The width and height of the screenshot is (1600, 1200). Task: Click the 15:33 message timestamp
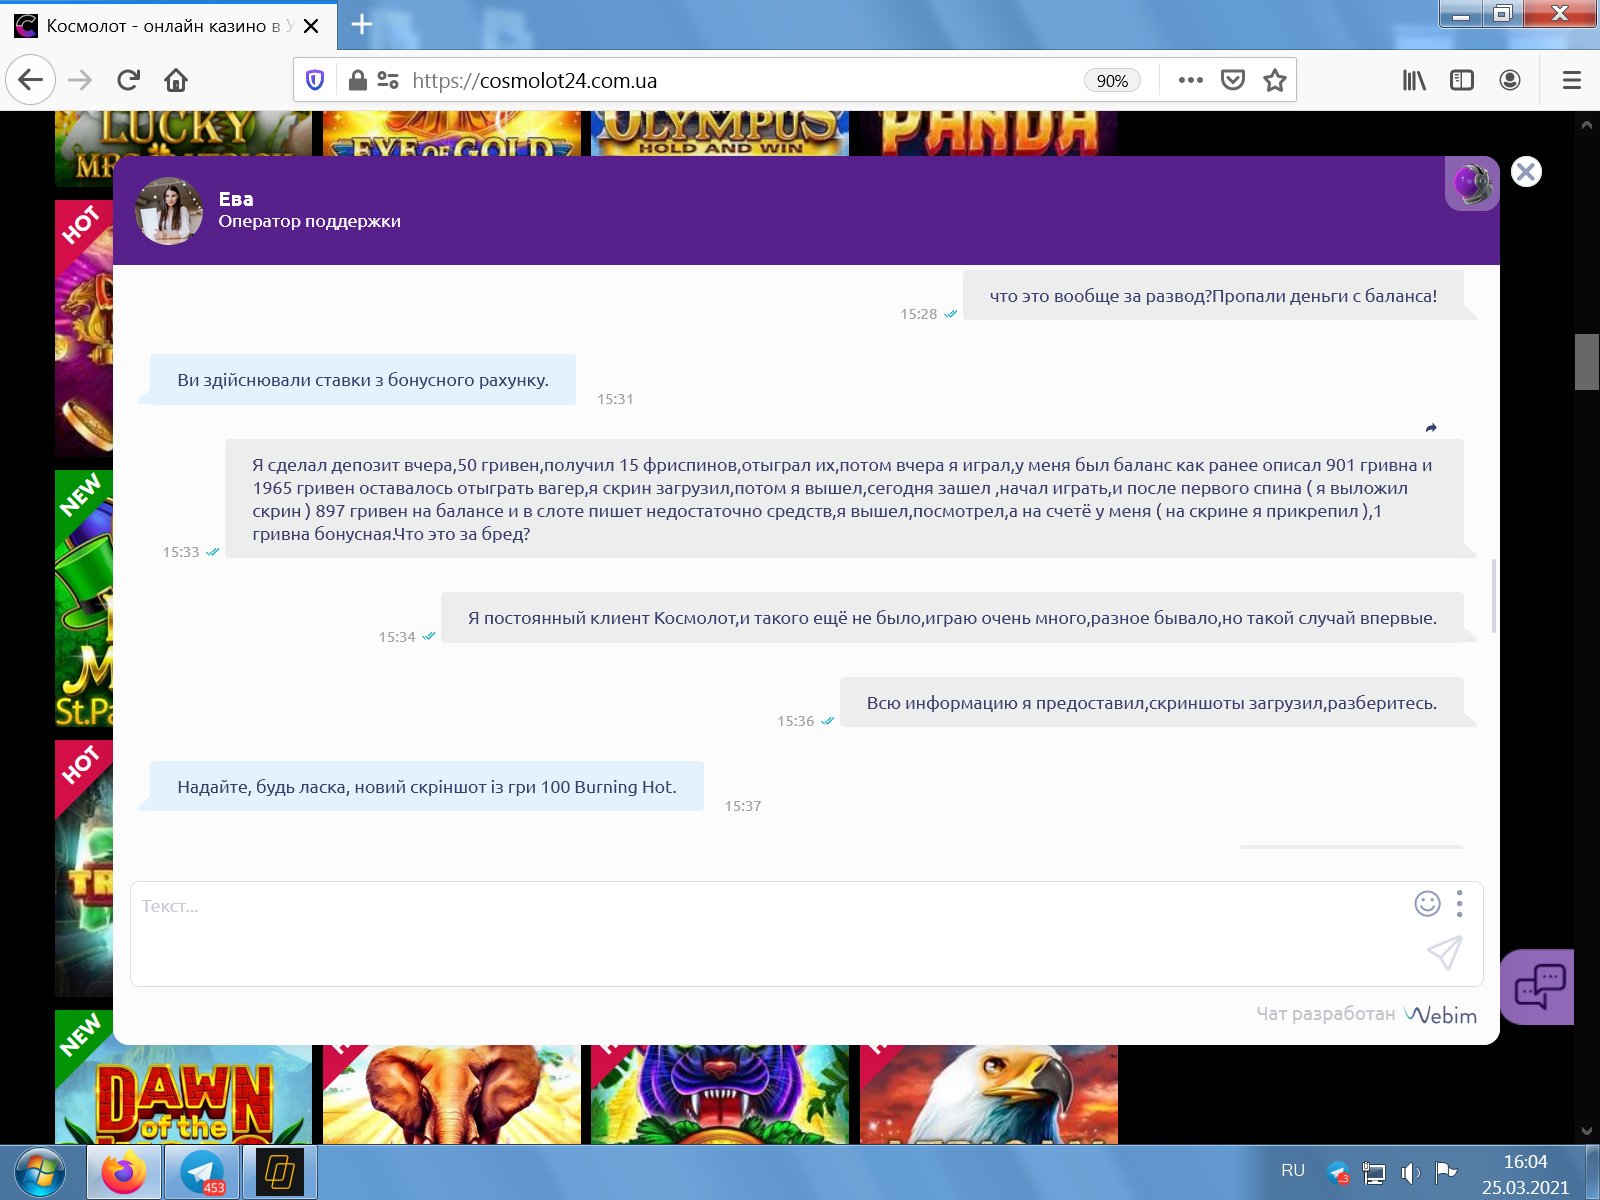(x=181, y=552)
